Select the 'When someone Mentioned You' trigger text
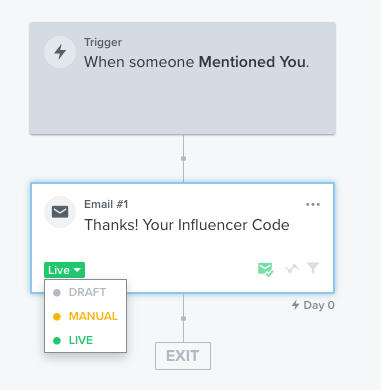The height and width of the screenshot is (390, 381). click(197, 62)
